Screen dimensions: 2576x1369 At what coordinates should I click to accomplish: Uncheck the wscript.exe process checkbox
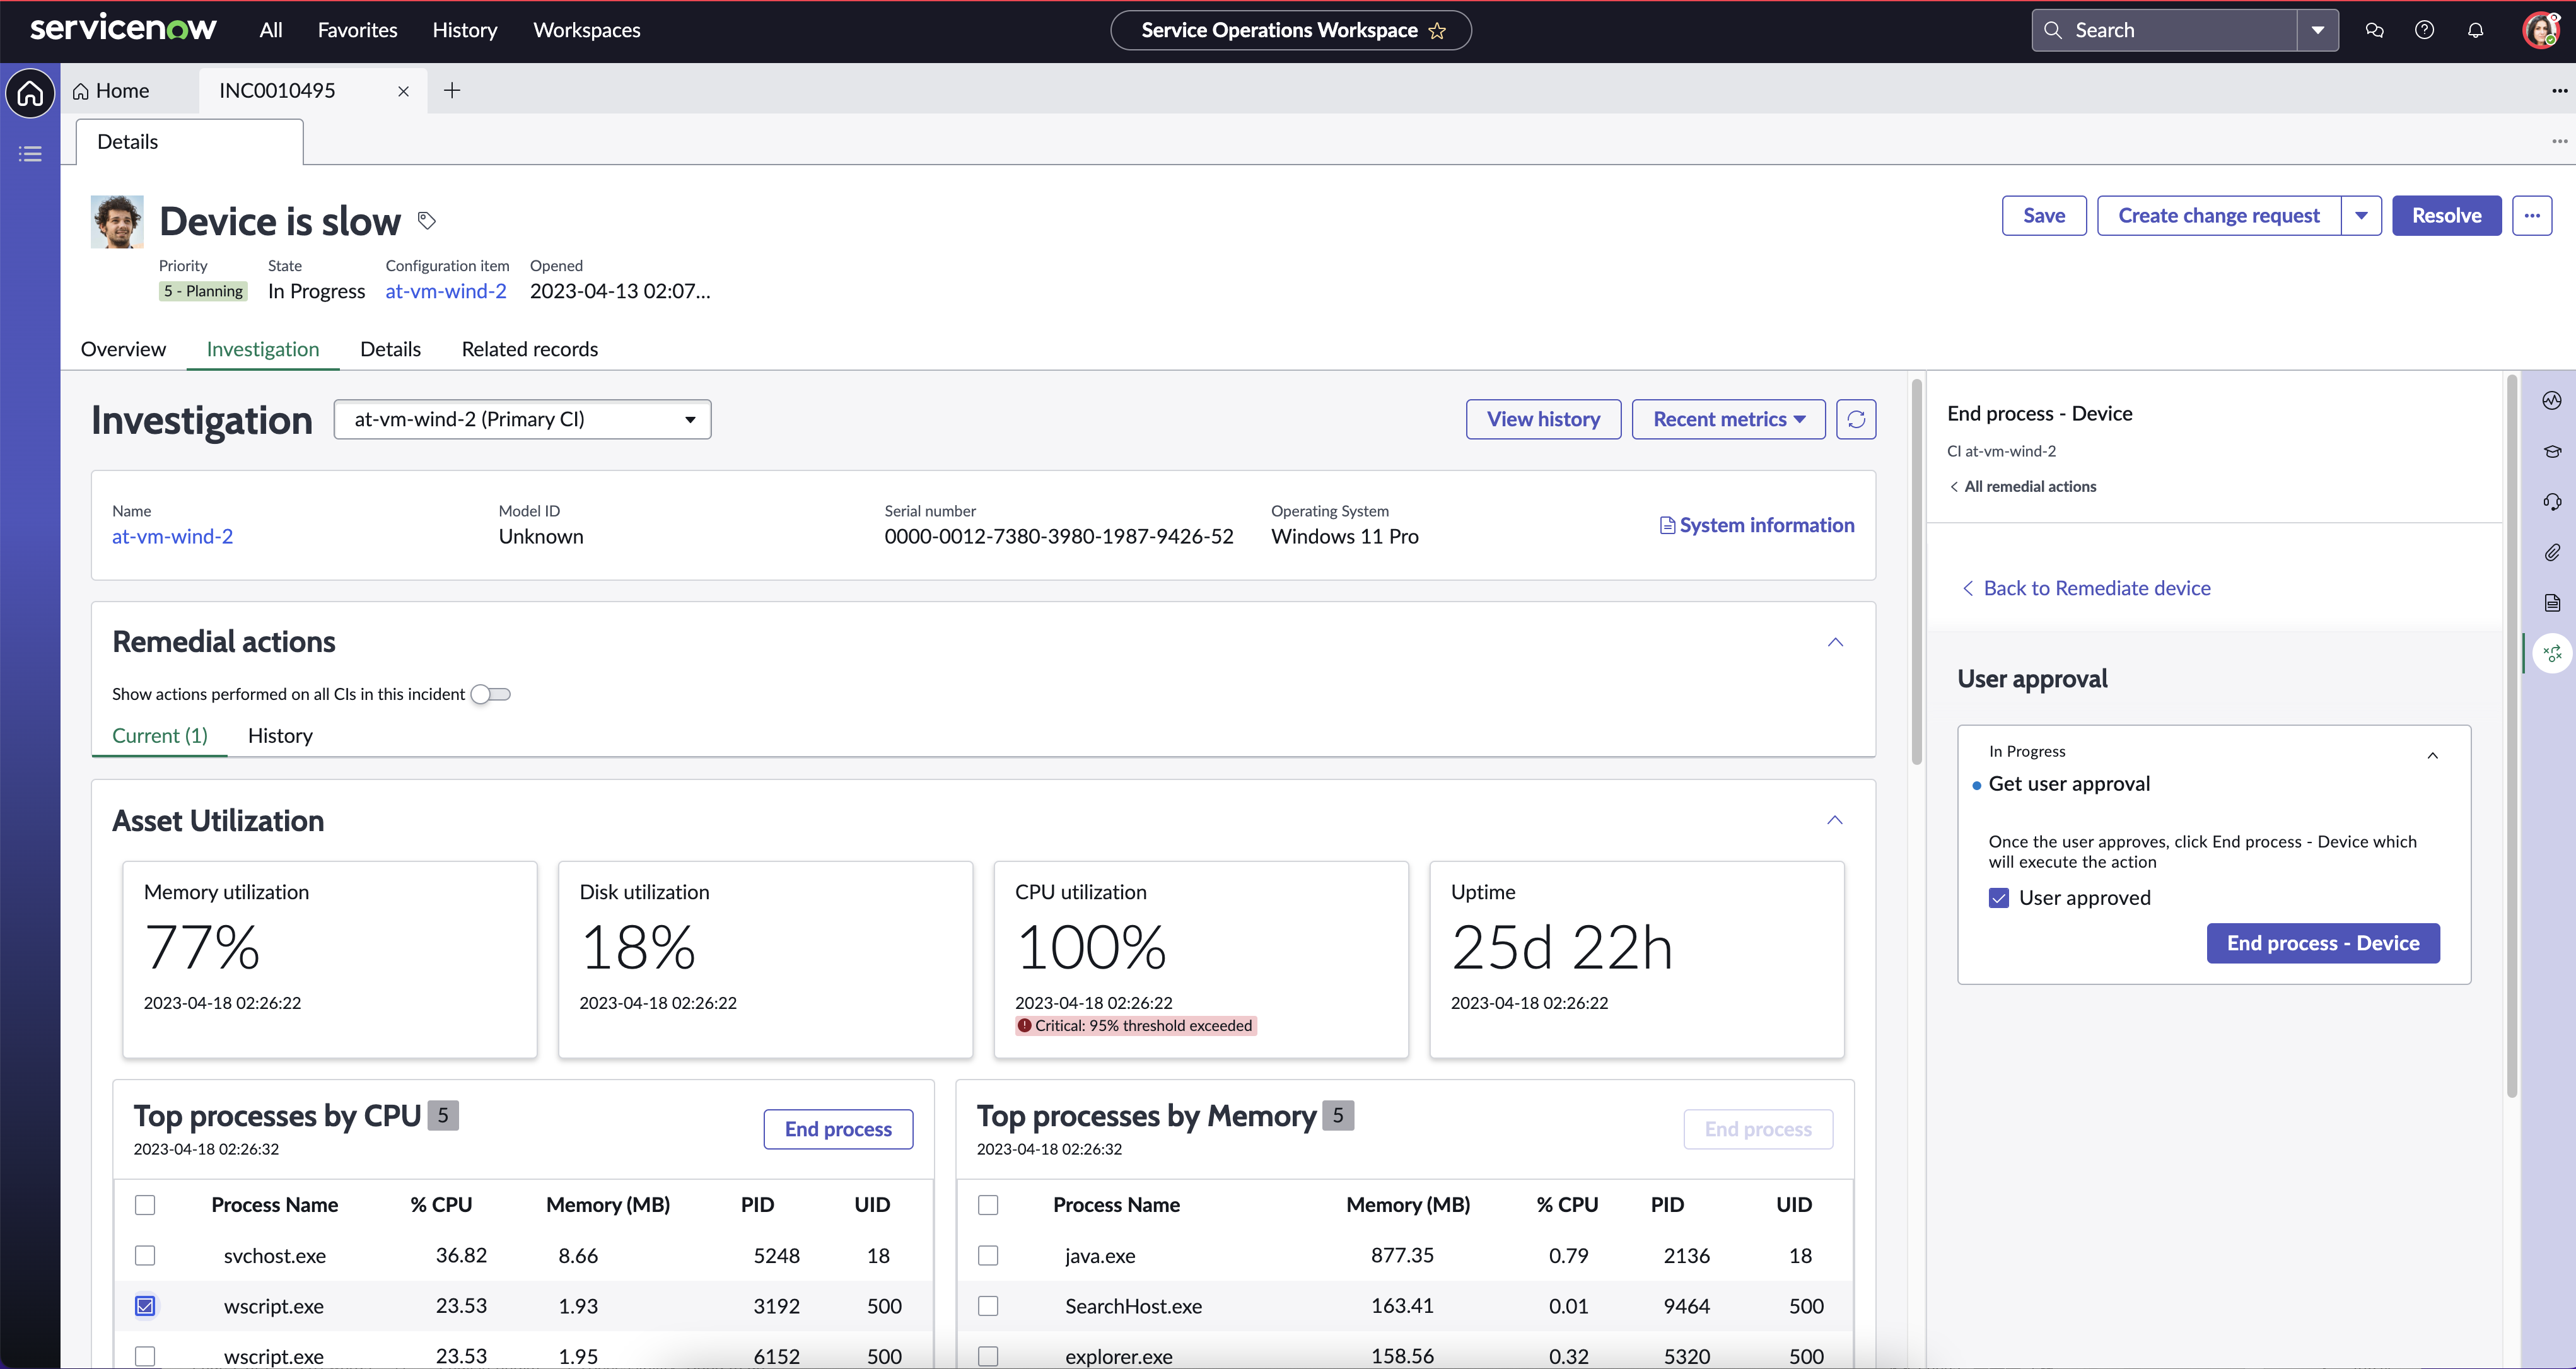click(145, 1305)
